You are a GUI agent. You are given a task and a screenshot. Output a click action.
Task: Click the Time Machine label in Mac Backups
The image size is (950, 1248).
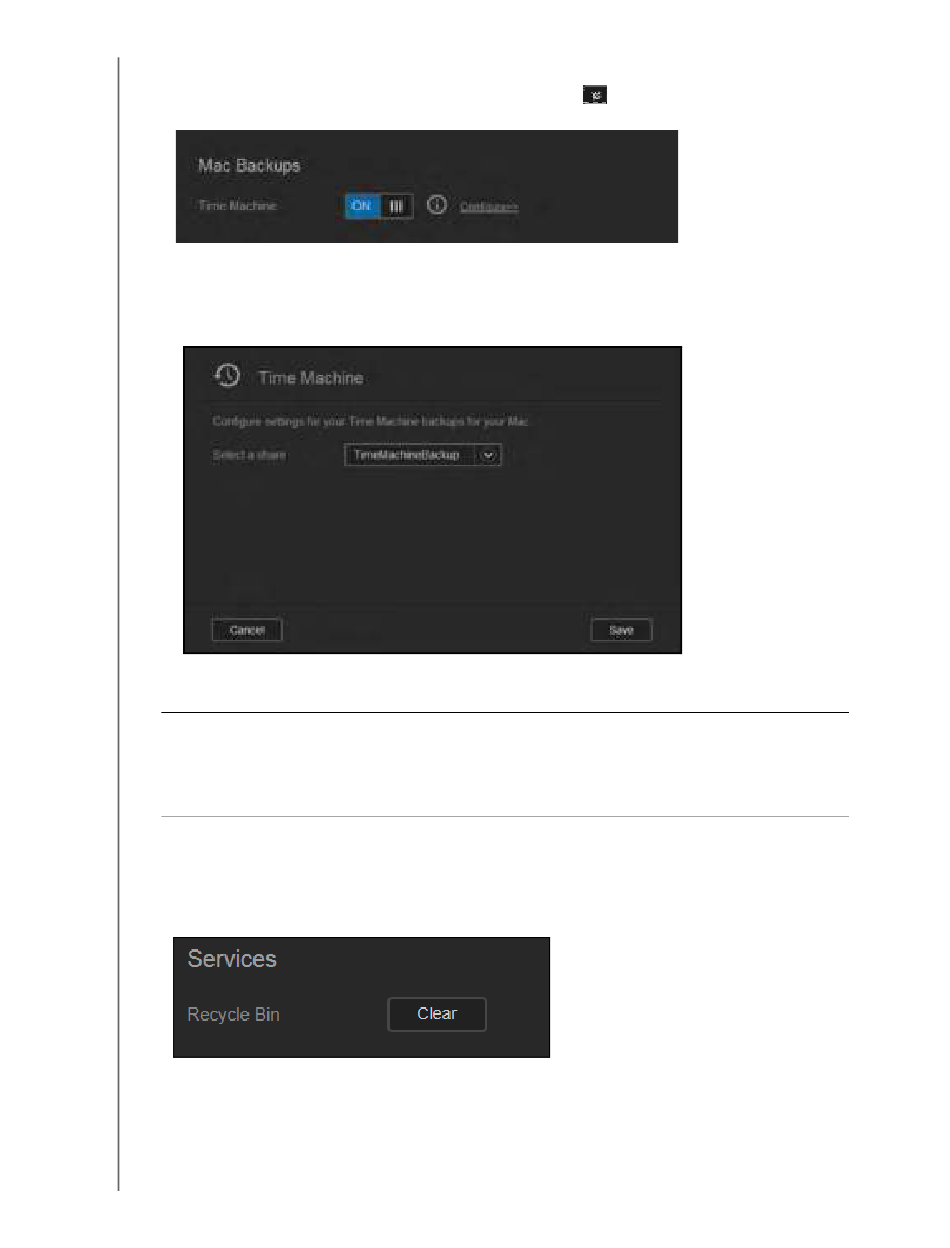pos(233,206)
